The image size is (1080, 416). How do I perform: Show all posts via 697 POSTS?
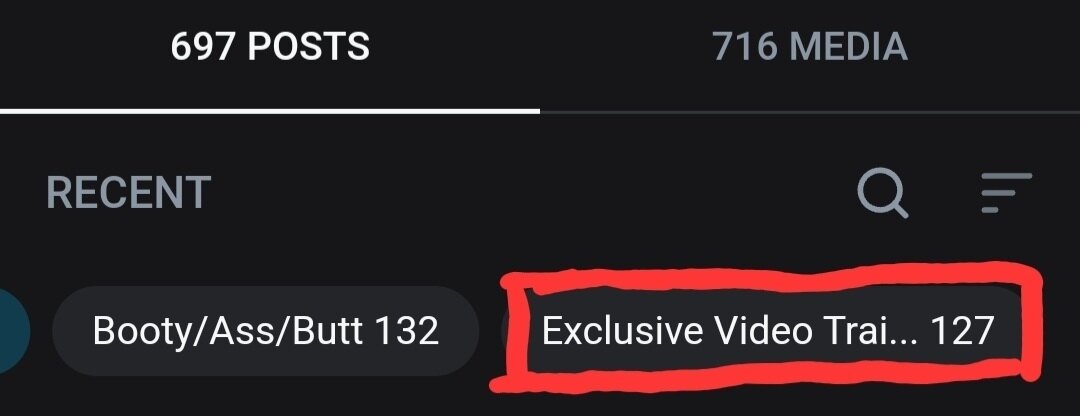coord(270,47)
